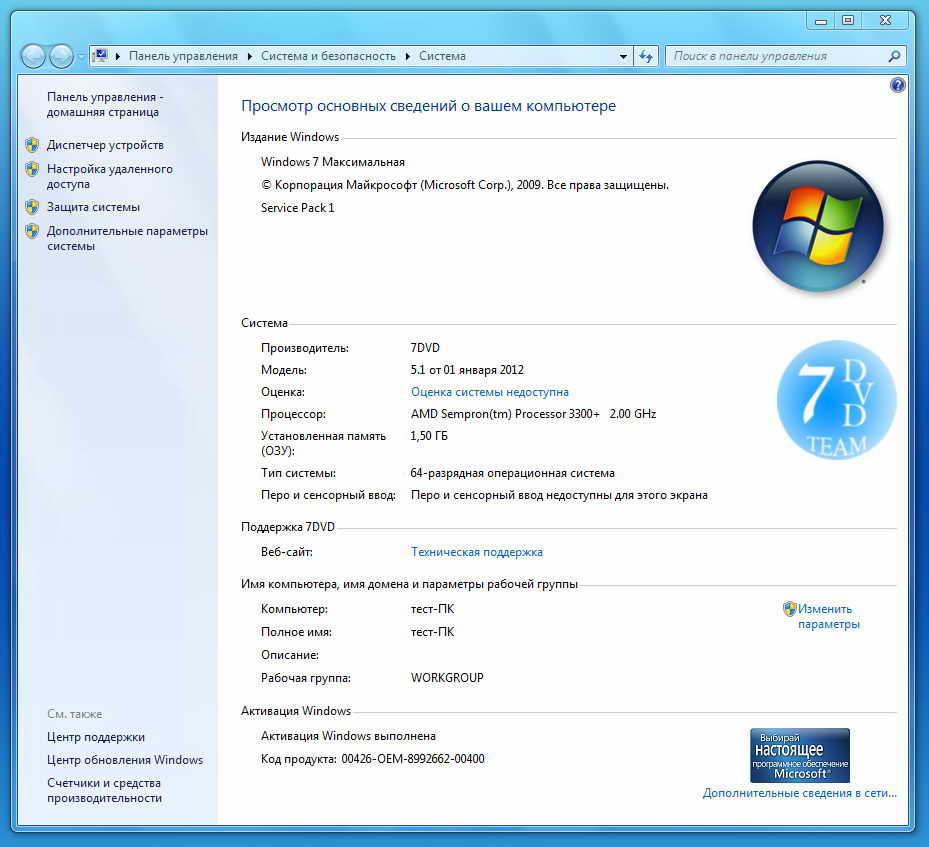The width and height of the screenshot is (929, 847).
Task: Expand the address bar history dropdown arrow
Action: (x=623, y=57)
